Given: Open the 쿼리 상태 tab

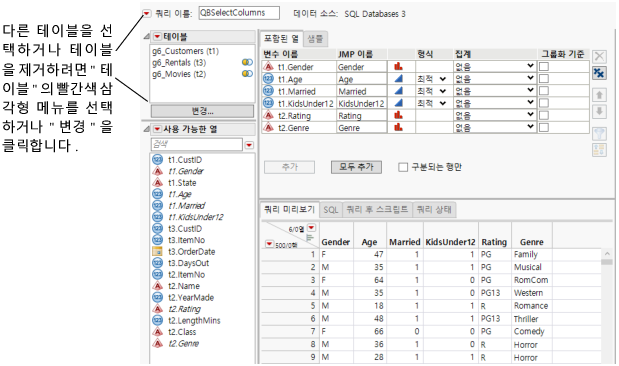Looking at the screenshot, I should point(434,210).
